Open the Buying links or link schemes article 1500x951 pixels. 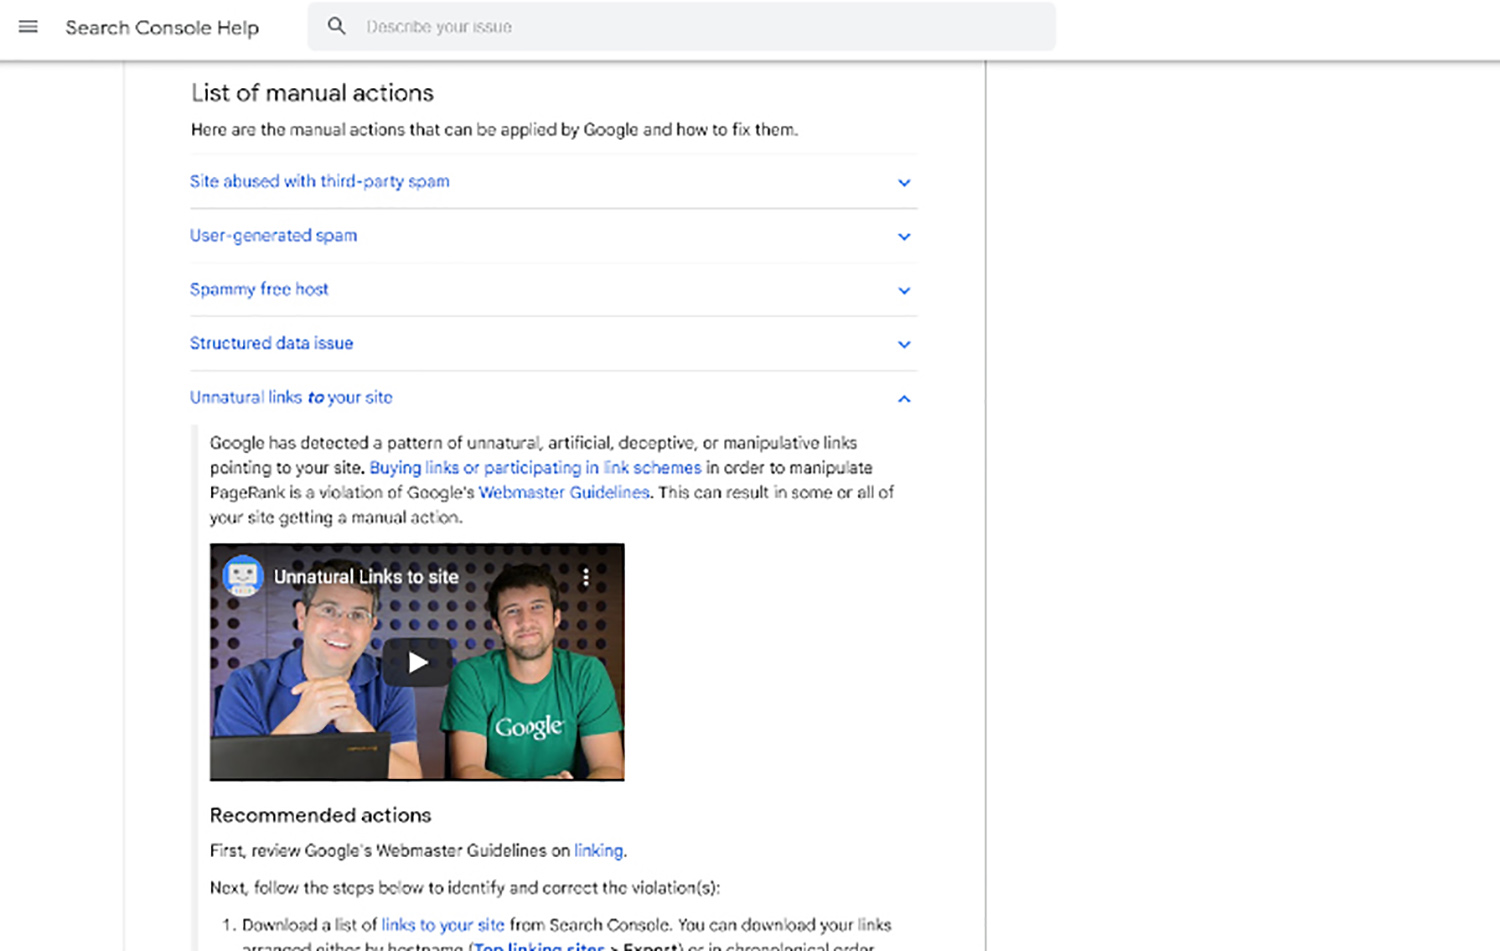point(536,467)
